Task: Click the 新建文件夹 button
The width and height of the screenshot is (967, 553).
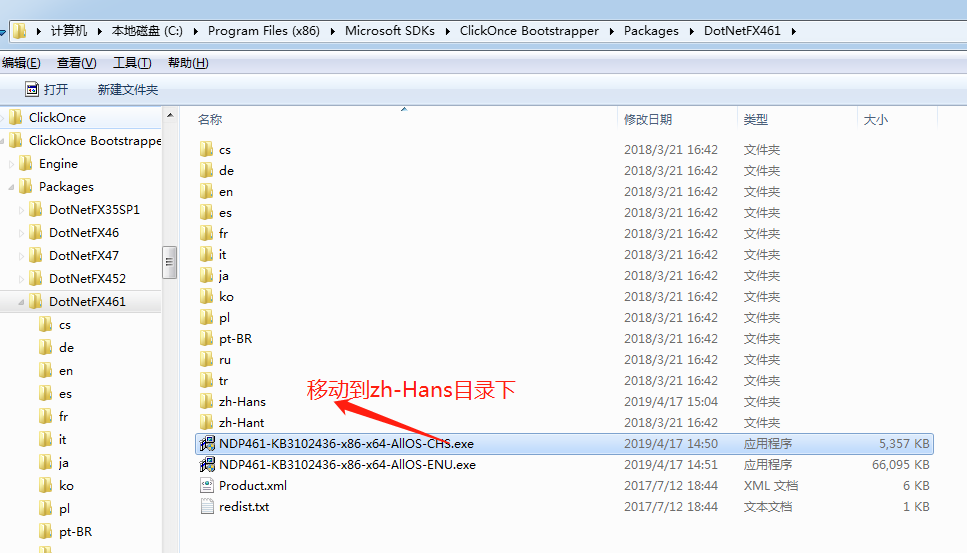Action: 127,90
